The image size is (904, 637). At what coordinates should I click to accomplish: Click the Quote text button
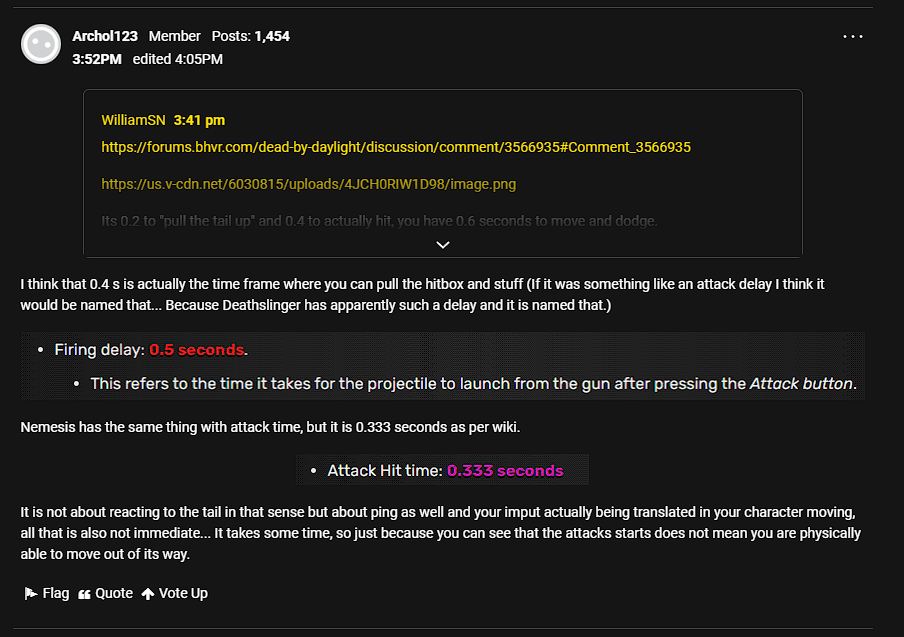pos(114,593)
